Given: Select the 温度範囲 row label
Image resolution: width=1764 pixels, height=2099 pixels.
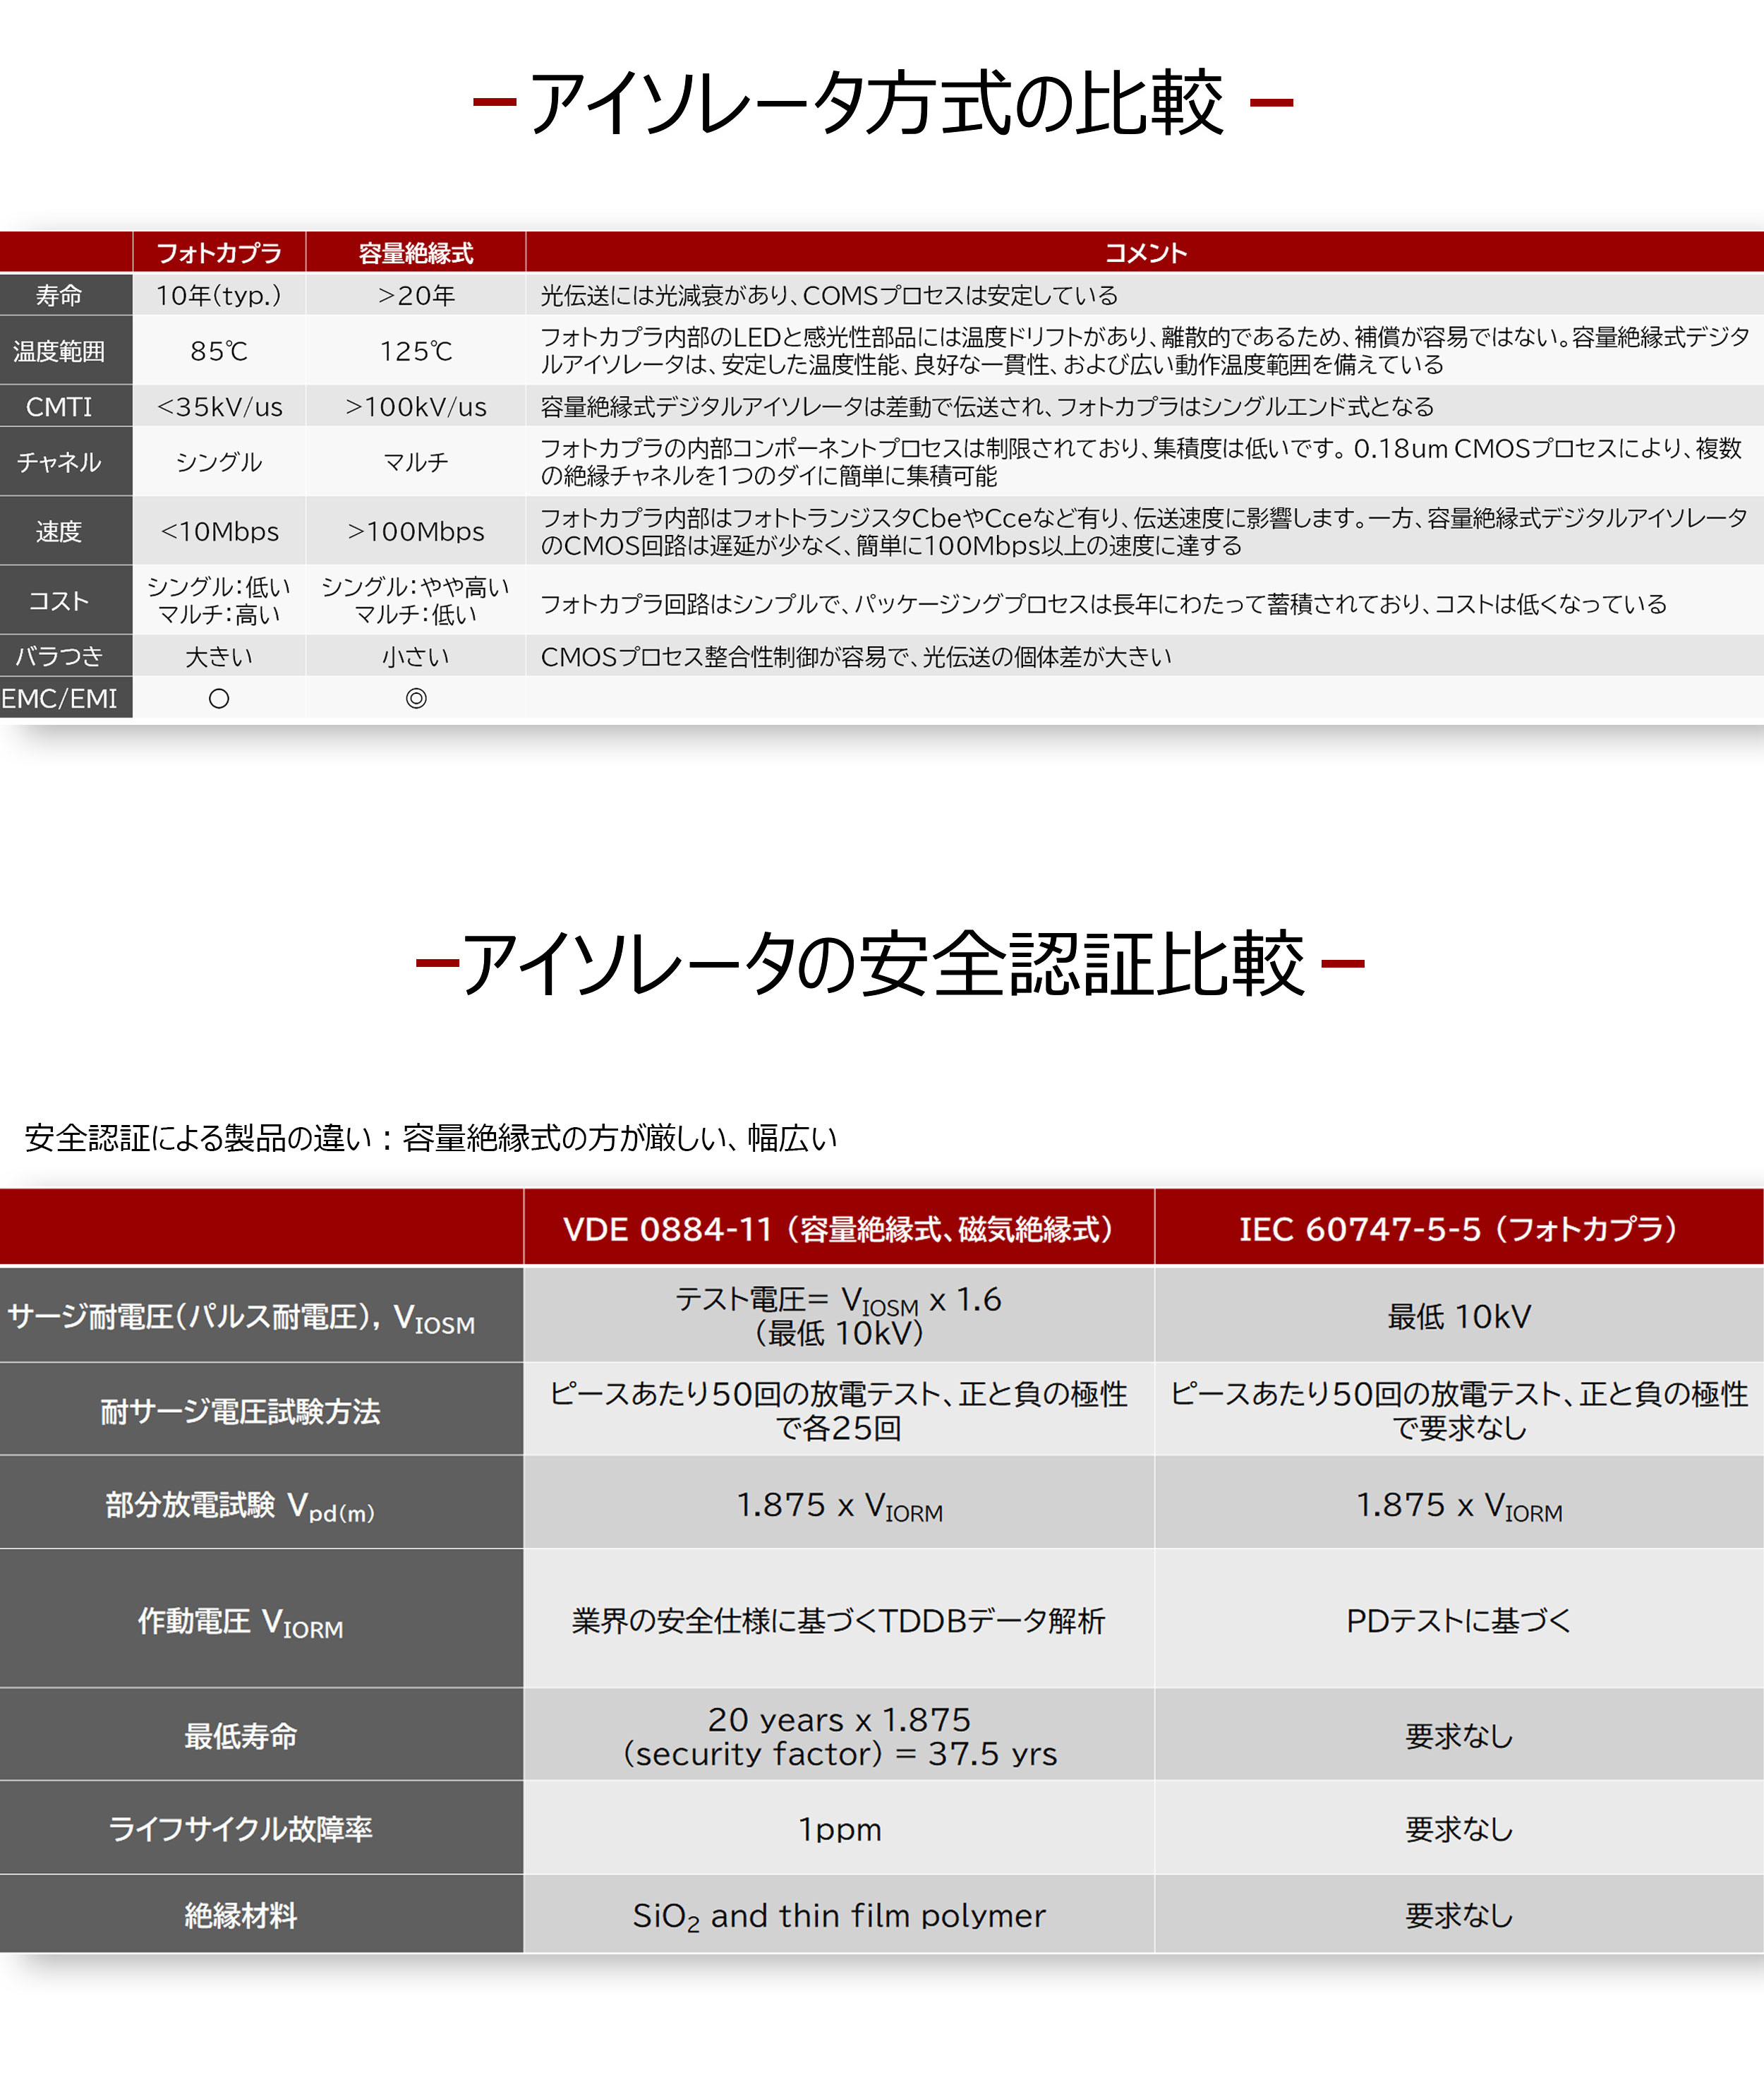Looking at the screenshot, I should pos(59,351).
